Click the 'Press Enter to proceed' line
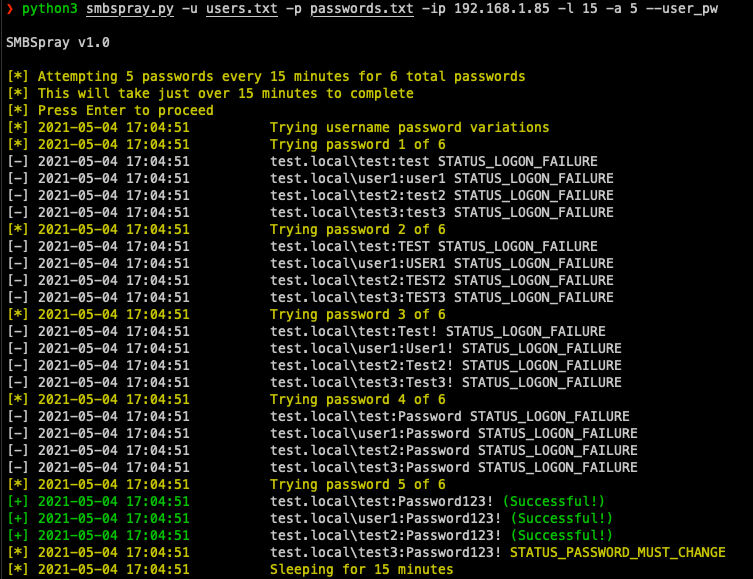The height and width of the screenshot is (579, 753). [x=110, y=110]
